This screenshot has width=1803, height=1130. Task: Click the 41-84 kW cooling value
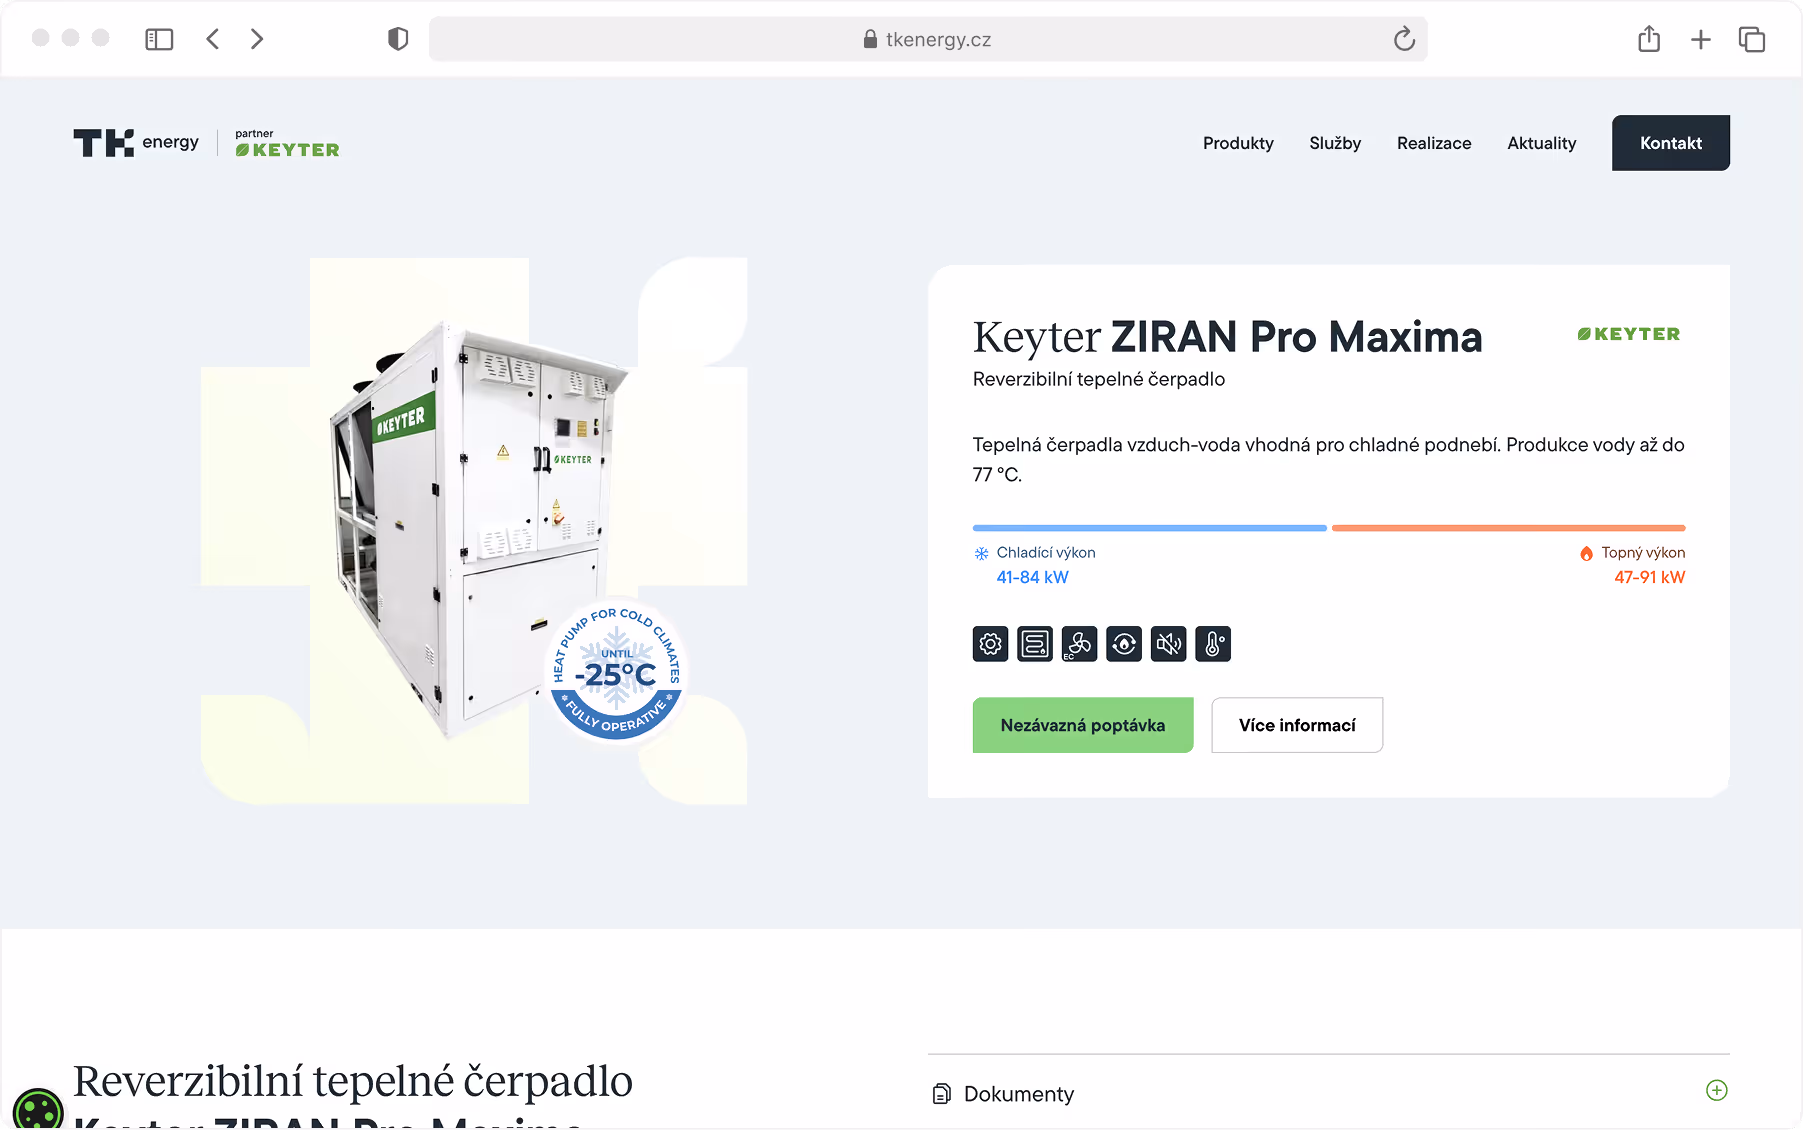[x=1032, y=577]
